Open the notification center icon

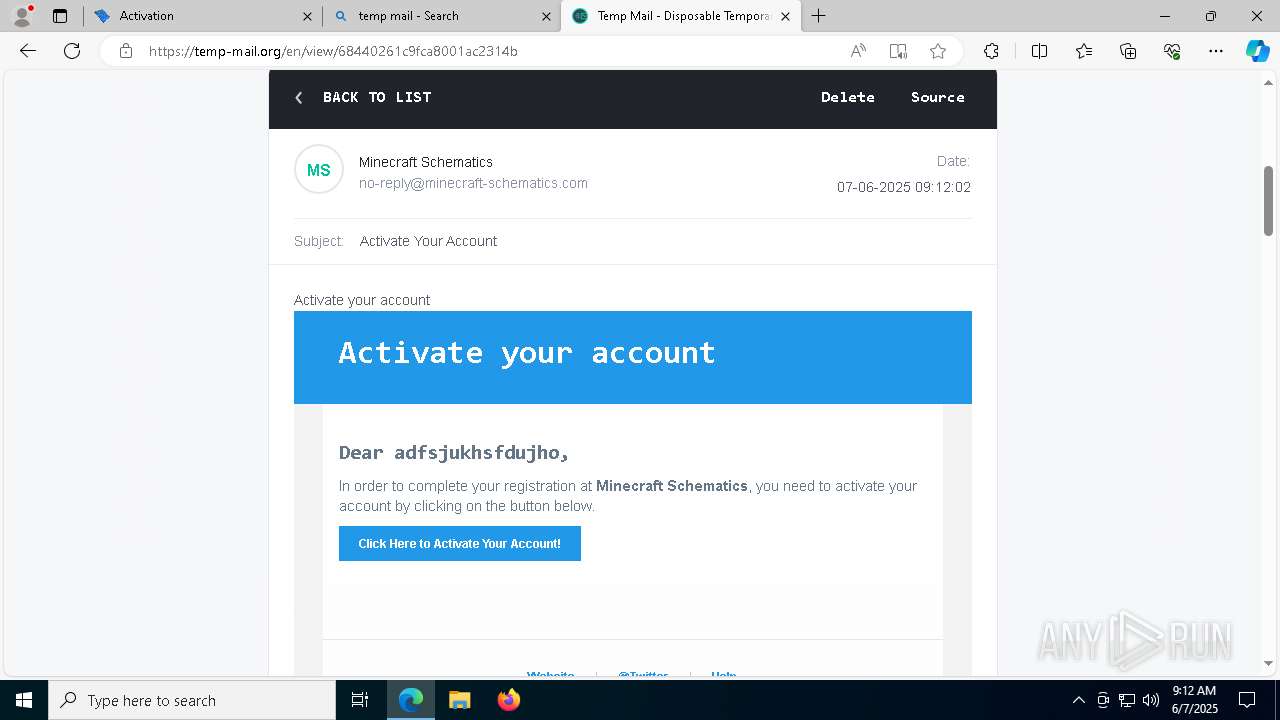click(1247, 700)
